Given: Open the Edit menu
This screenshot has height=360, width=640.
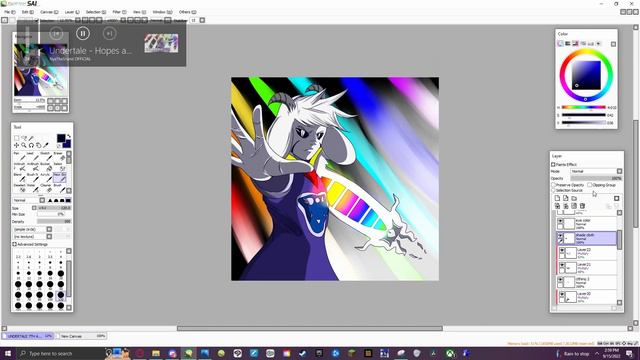Looking at the screenshot, I should (x=28, y=12).
